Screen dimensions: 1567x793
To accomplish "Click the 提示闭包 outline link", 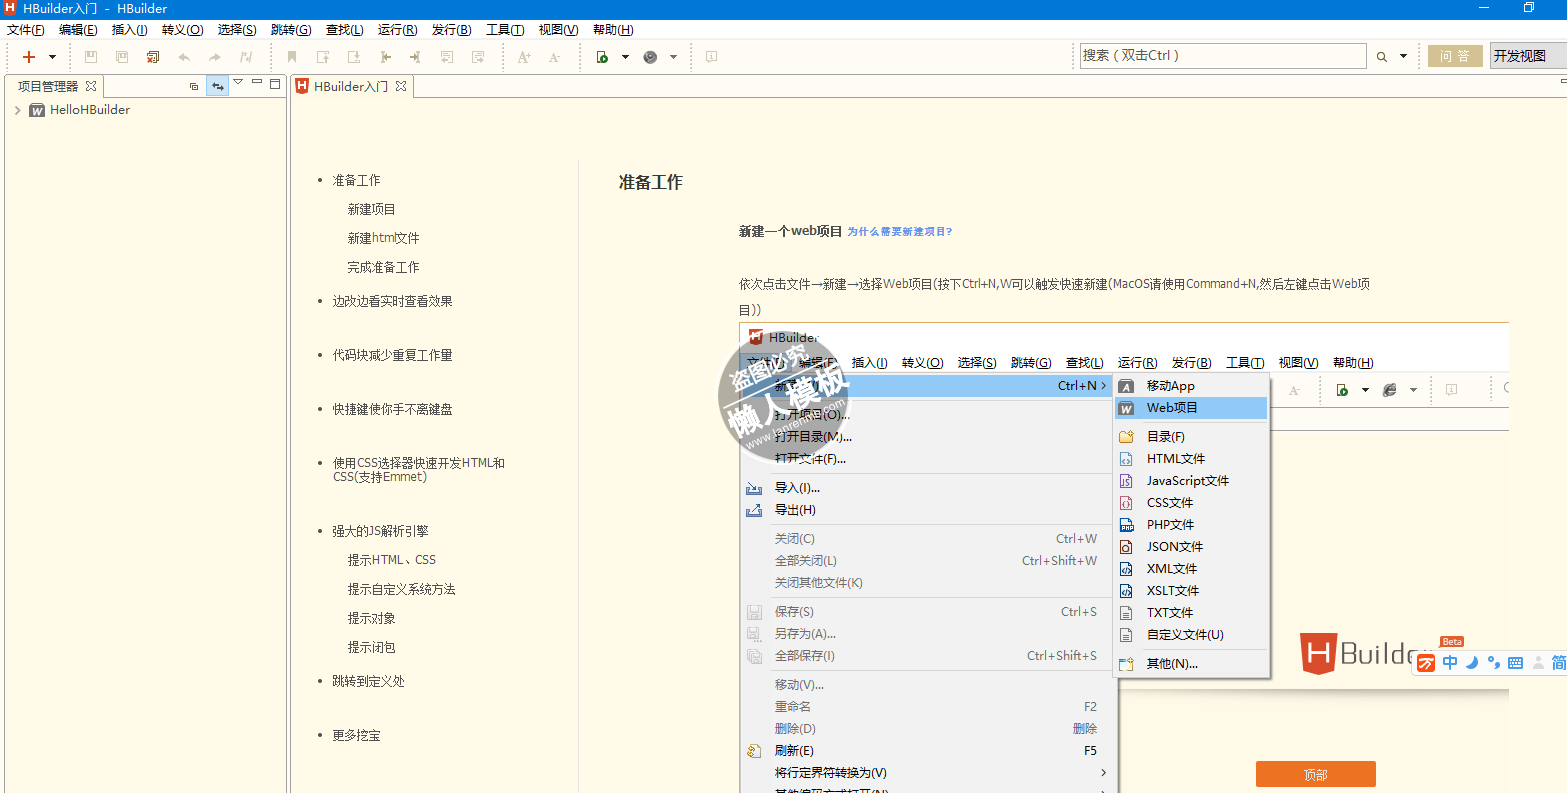I will [x=372, y=647].
